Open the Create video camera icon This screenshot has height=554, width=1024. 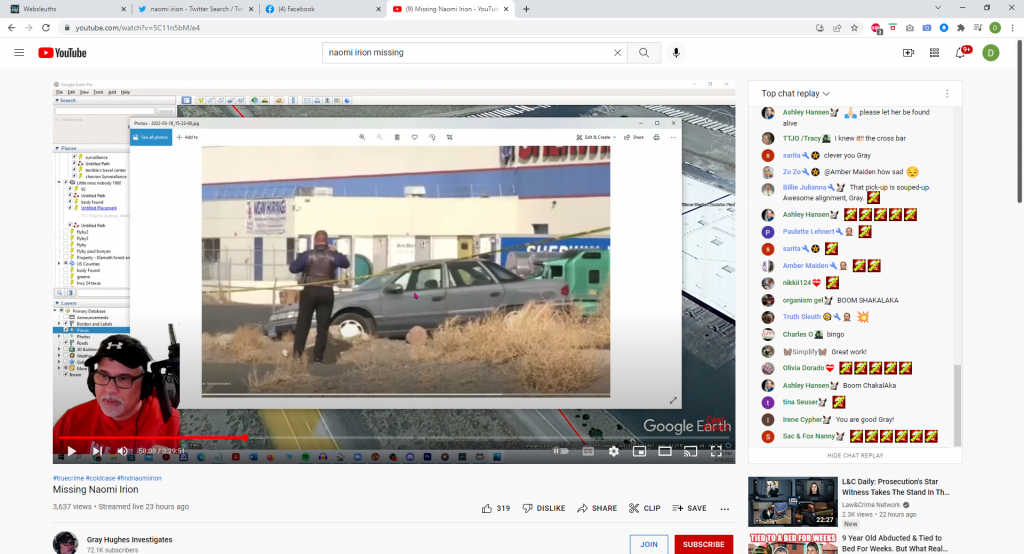[x=908, y=53]
